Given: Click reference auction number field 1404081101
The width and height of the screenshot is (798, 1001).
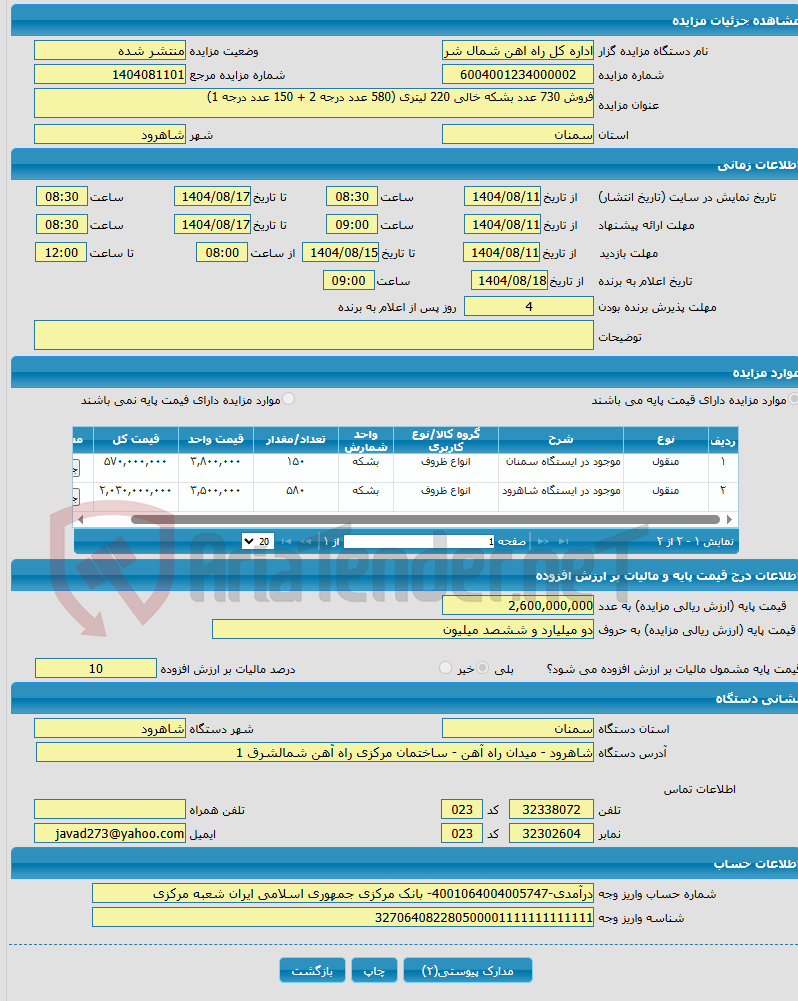Looking at the screenshot, I should click(x=110, y=75).
